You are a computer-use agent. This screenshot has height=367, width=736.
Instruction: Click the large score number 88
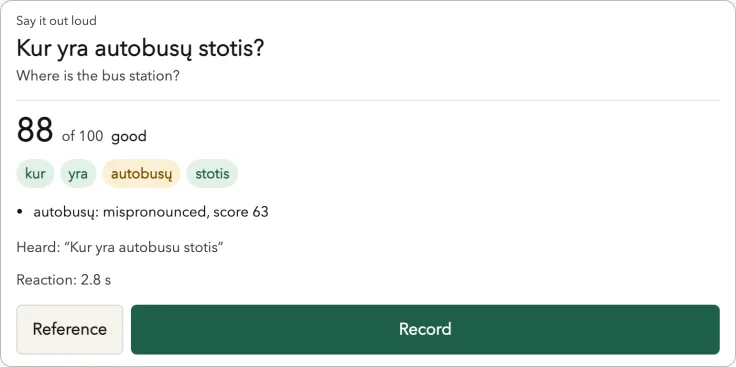(35, 130)
